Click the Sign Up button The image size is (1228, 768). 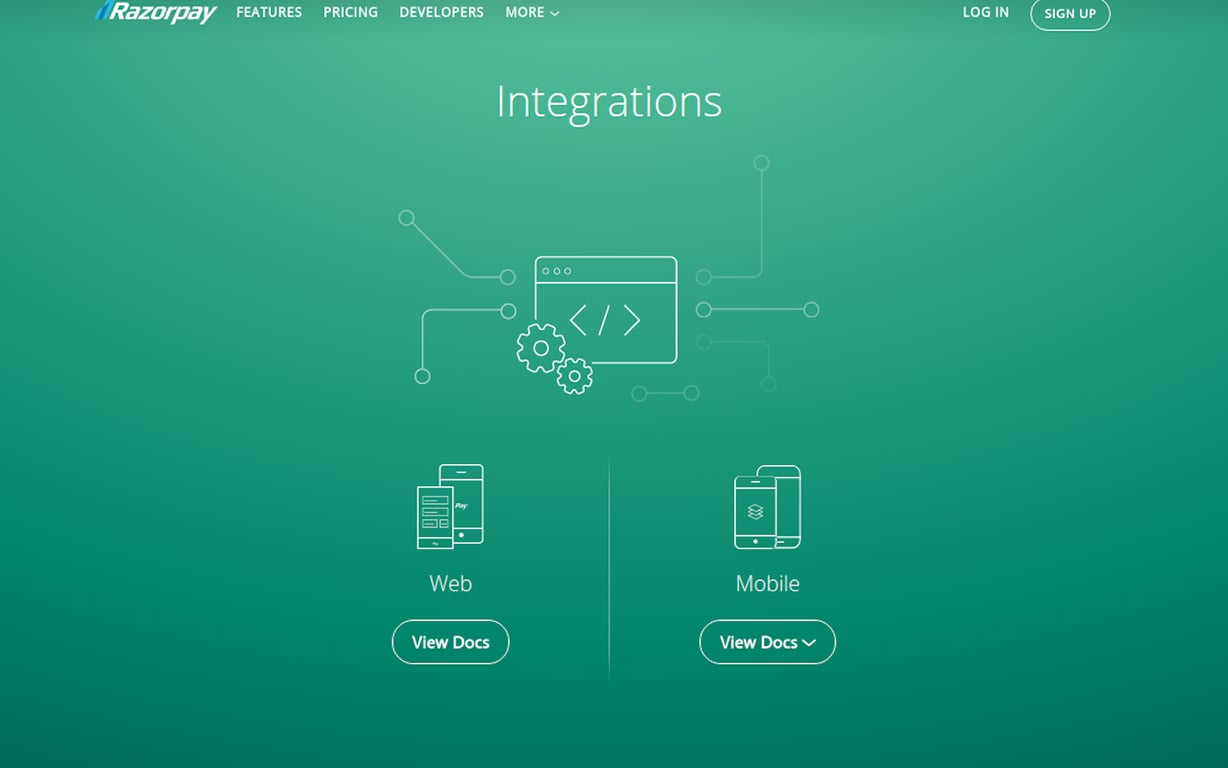pyautogui.click(x=1070, y=14)
